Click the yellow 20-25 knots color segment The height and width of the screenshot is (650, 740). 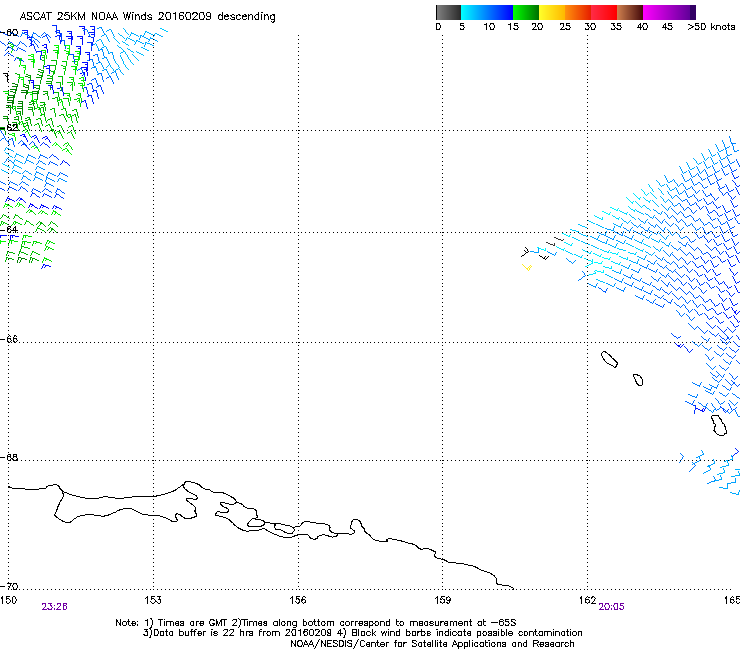pyautogui.click(x=552, y=12)
